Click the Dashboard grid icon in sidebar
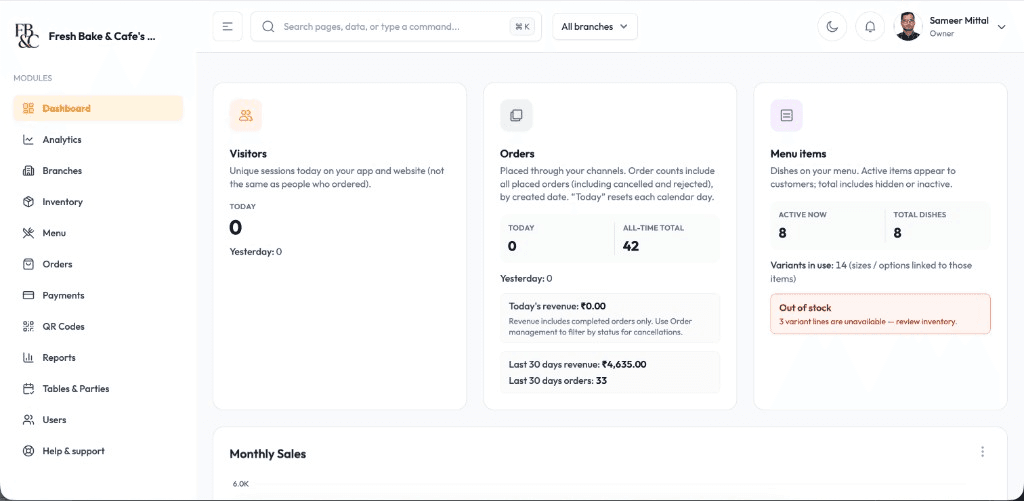The height and width of the screenshot is (501, 1024). click(x=28, y=108)
